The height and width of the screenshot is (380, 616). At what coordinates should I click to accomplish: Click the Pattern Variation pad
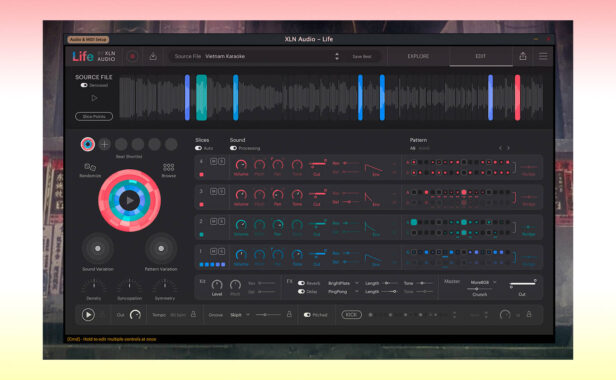(161, 248)
